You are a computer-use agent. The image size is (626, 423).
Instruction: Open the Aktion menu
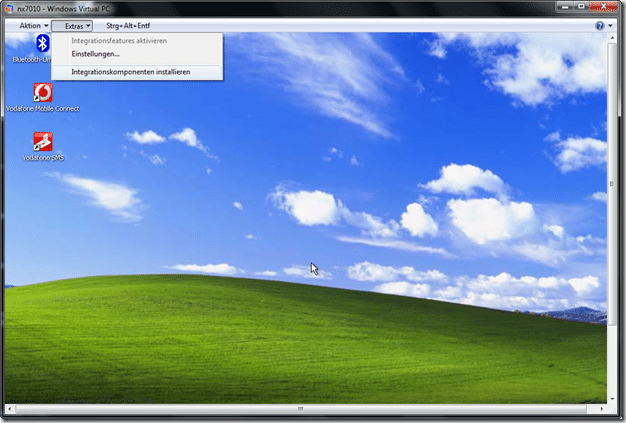tap(34, 26)
